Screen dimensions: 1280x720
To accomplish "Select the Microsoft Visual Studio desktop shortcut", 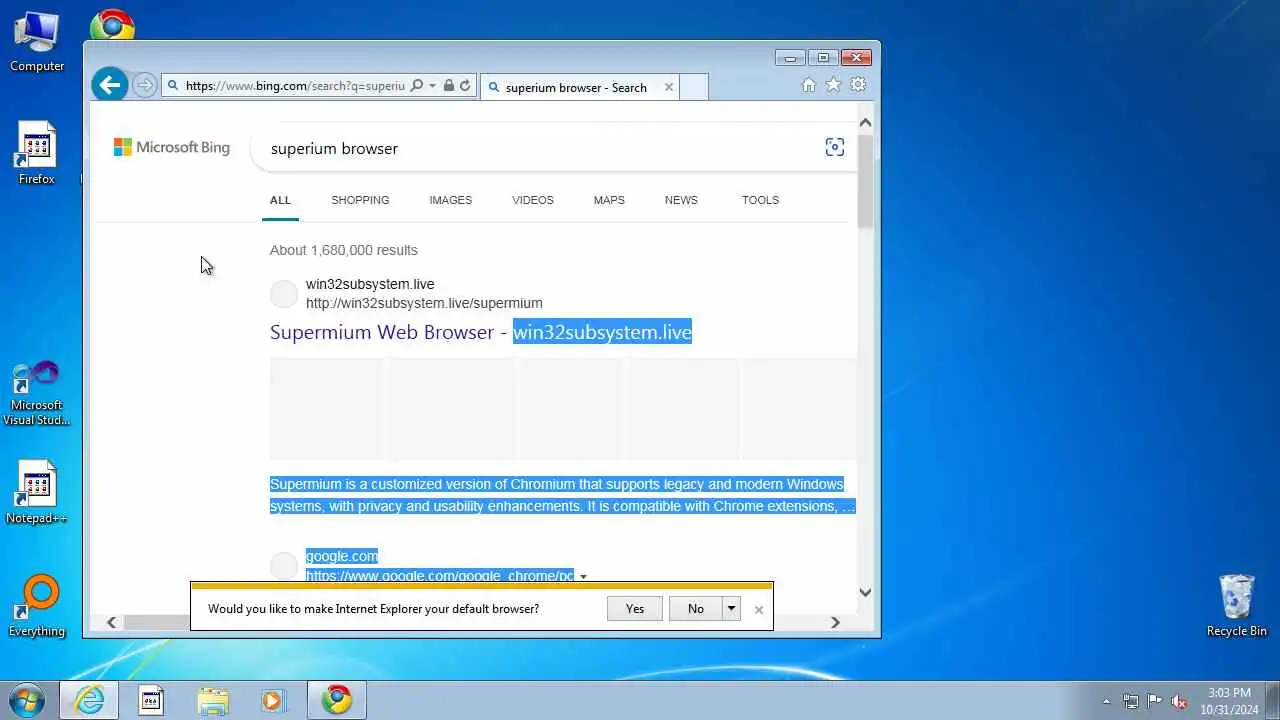I will [x=37, y=394].
